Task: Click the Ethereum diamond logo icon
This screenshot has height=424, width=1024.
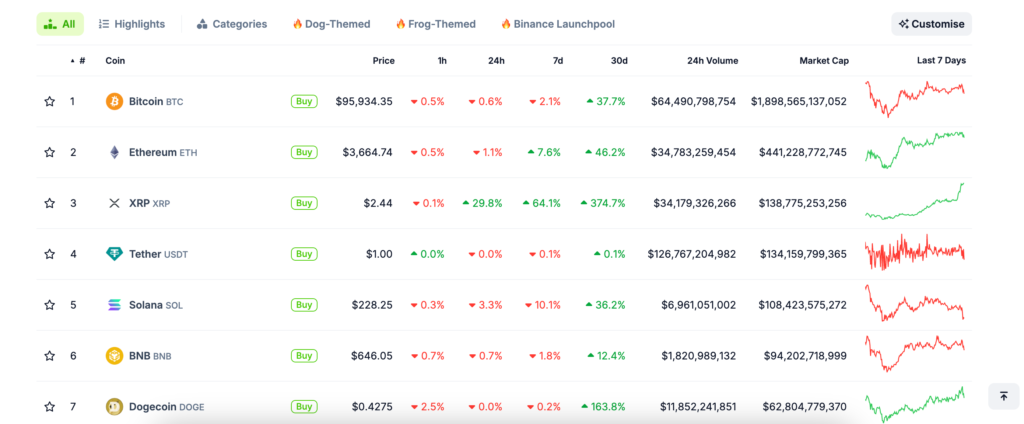Action: point(114,152)
